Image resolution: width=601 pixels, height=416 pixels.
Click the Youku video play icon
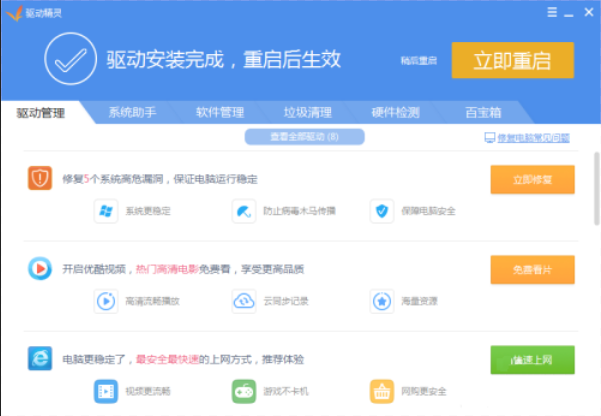(40, 268)
